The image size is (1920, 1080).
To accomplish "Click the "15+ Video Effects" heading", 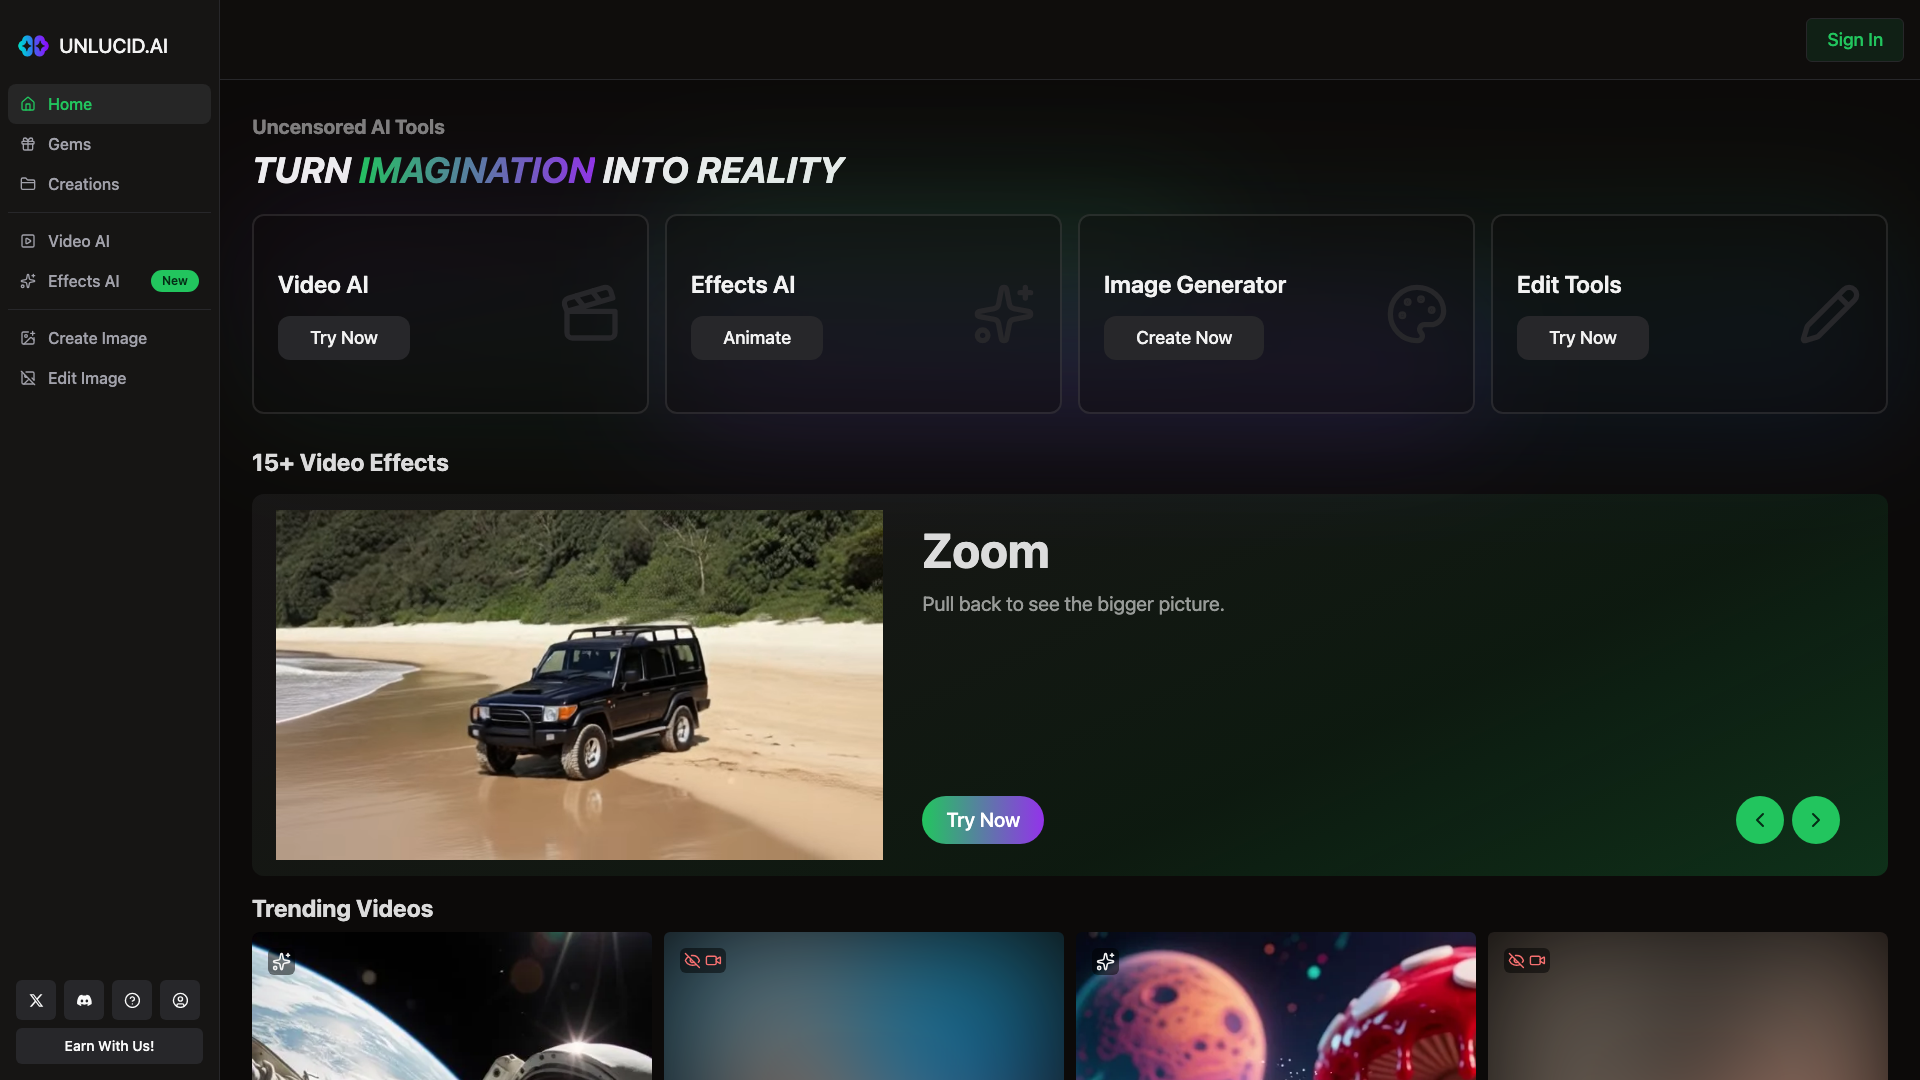I will click(x=350, y=463).
